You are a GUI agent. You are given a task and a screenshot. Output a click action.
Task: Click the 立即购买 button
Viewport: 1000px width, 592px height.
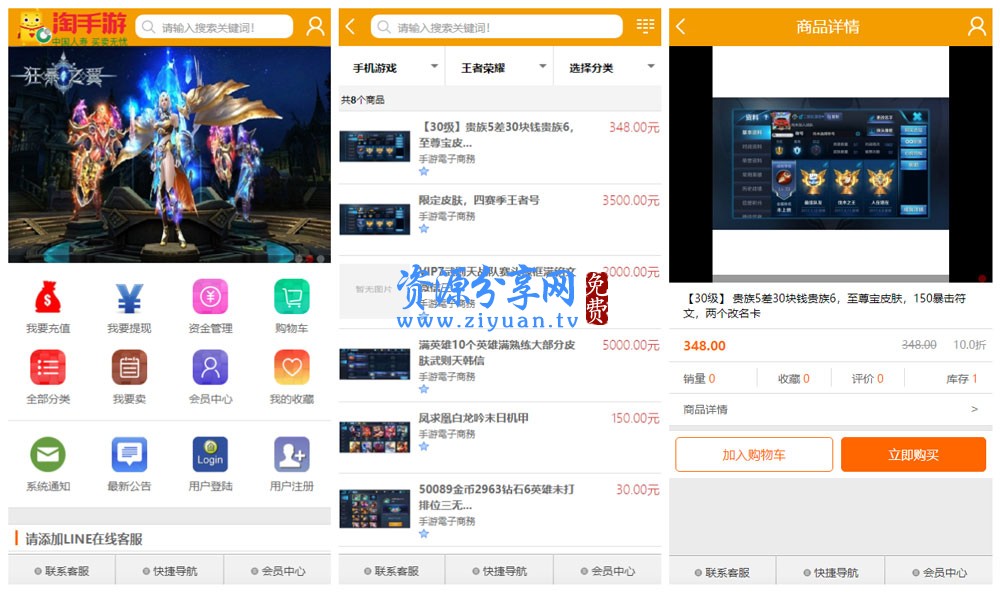click(913, 454)
